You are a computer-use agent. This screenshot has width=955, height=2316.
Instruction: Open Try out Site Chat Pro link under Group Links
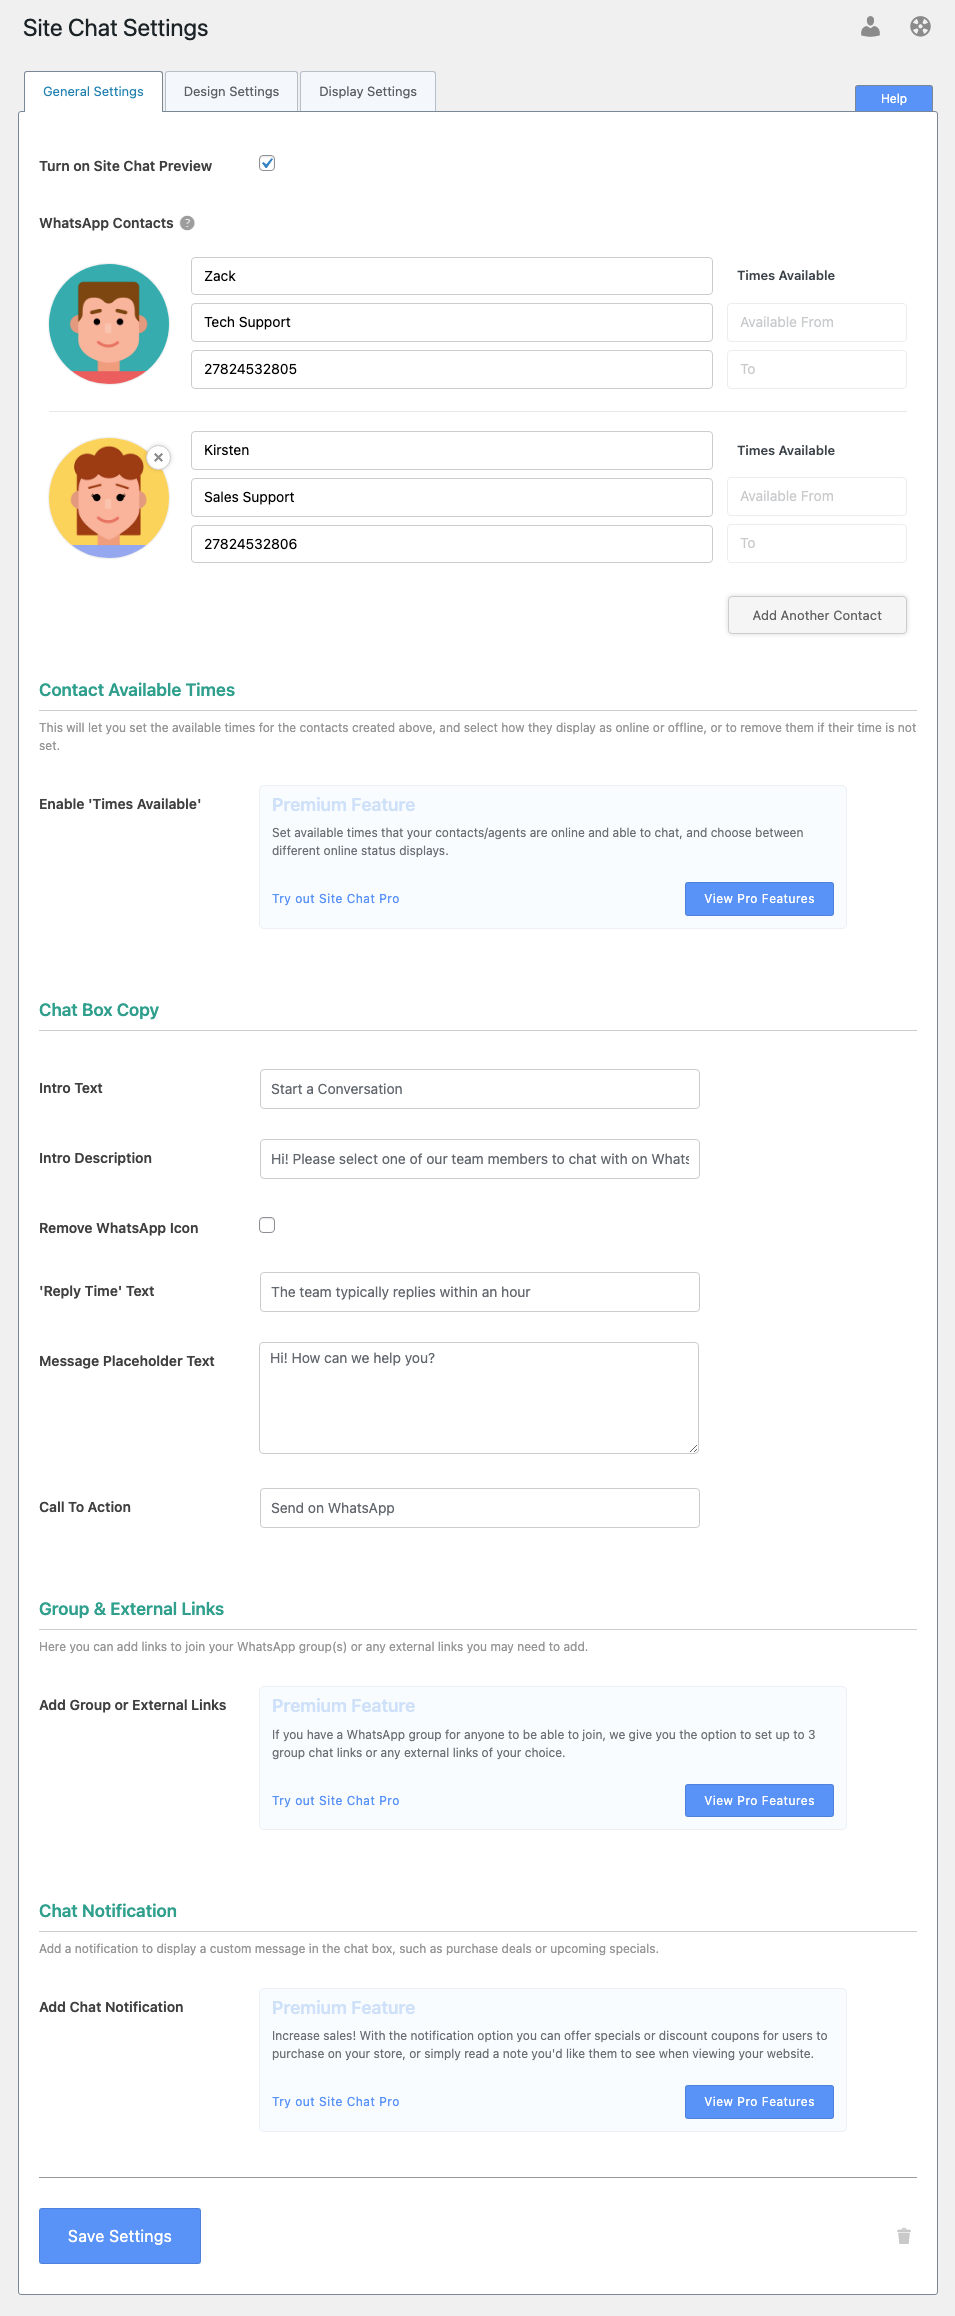336,1801
